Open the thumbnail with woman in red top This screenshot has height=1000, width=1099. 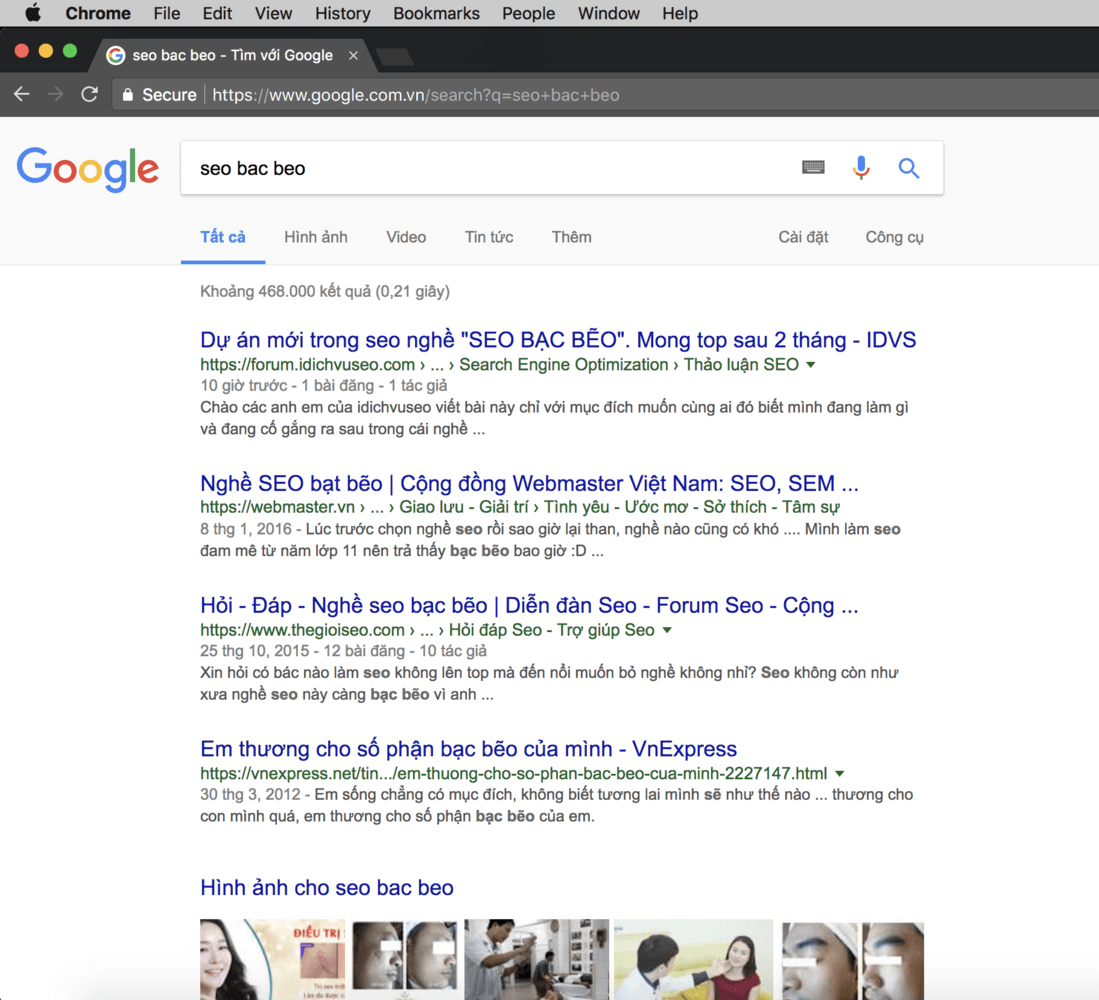[694, 959]
